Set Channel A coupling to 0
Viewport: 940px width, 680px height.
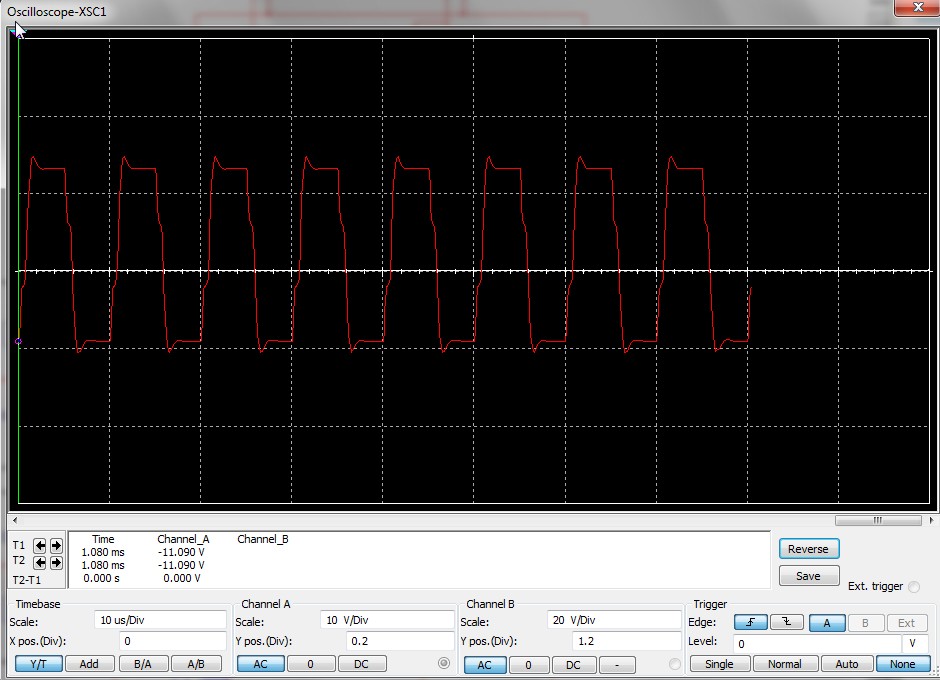pyautogui.click(x=310, y=664)
